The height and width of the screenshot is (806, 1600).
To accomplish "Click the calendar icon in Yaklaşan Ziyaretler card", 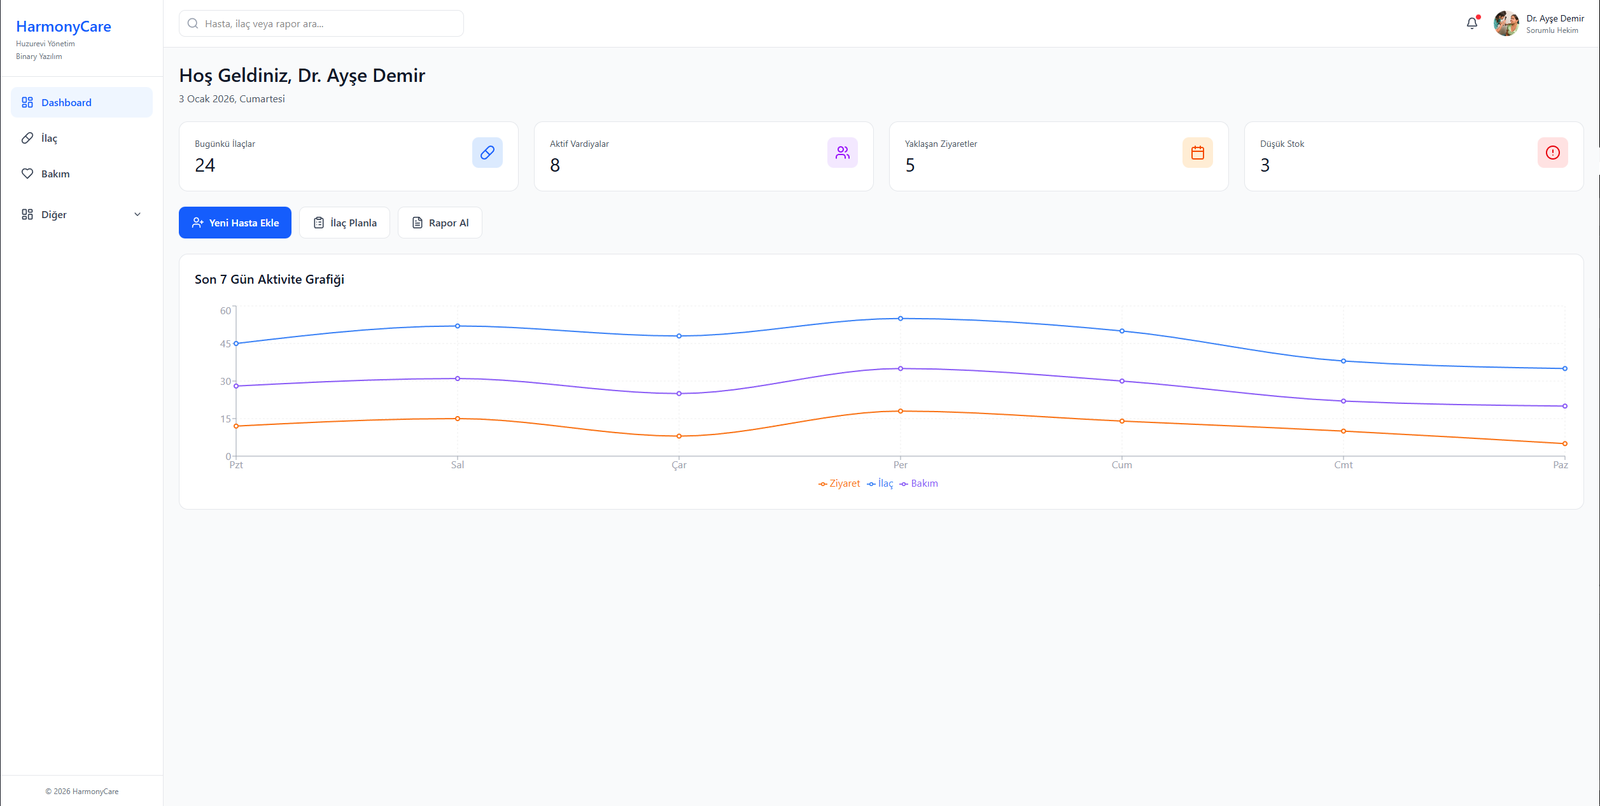I will point(1197,153).
